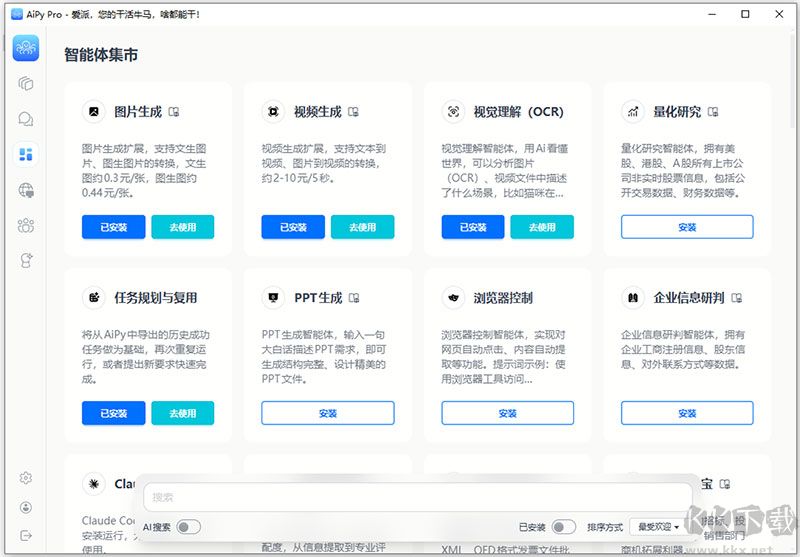
Task: Click 已安装 on 视觉理解 (OCR) card
Action: (x=473, y=227)
